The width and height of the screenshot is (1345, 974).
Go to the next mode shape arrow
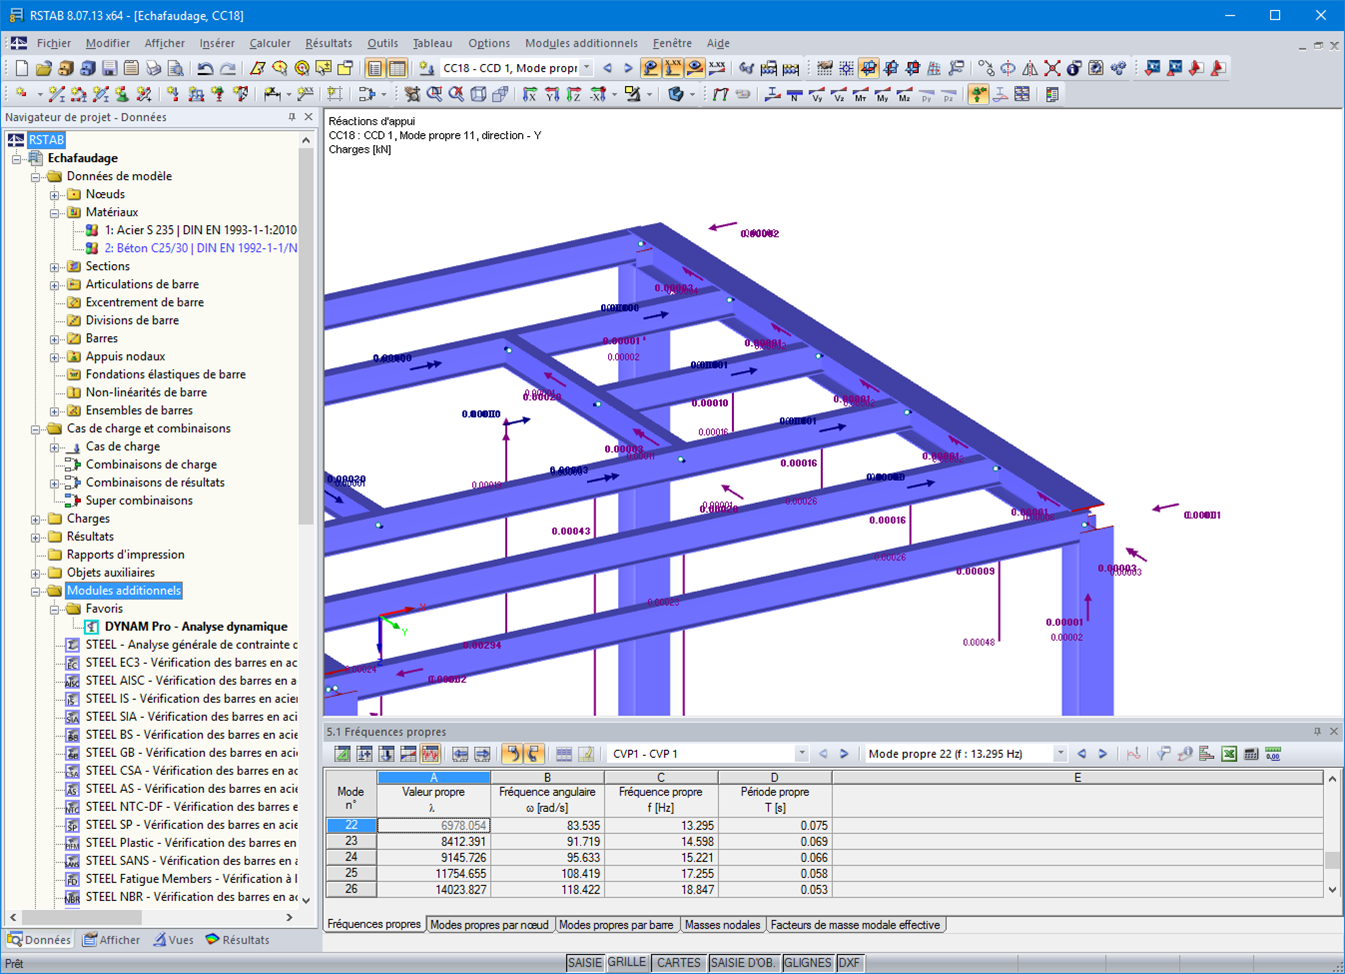coord(1103,754)
